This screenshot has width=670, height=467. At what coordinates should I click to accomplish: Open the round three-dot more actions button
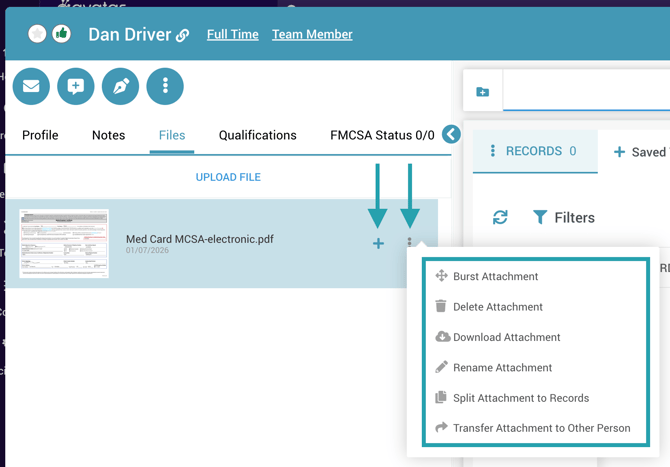click(165, 86)
